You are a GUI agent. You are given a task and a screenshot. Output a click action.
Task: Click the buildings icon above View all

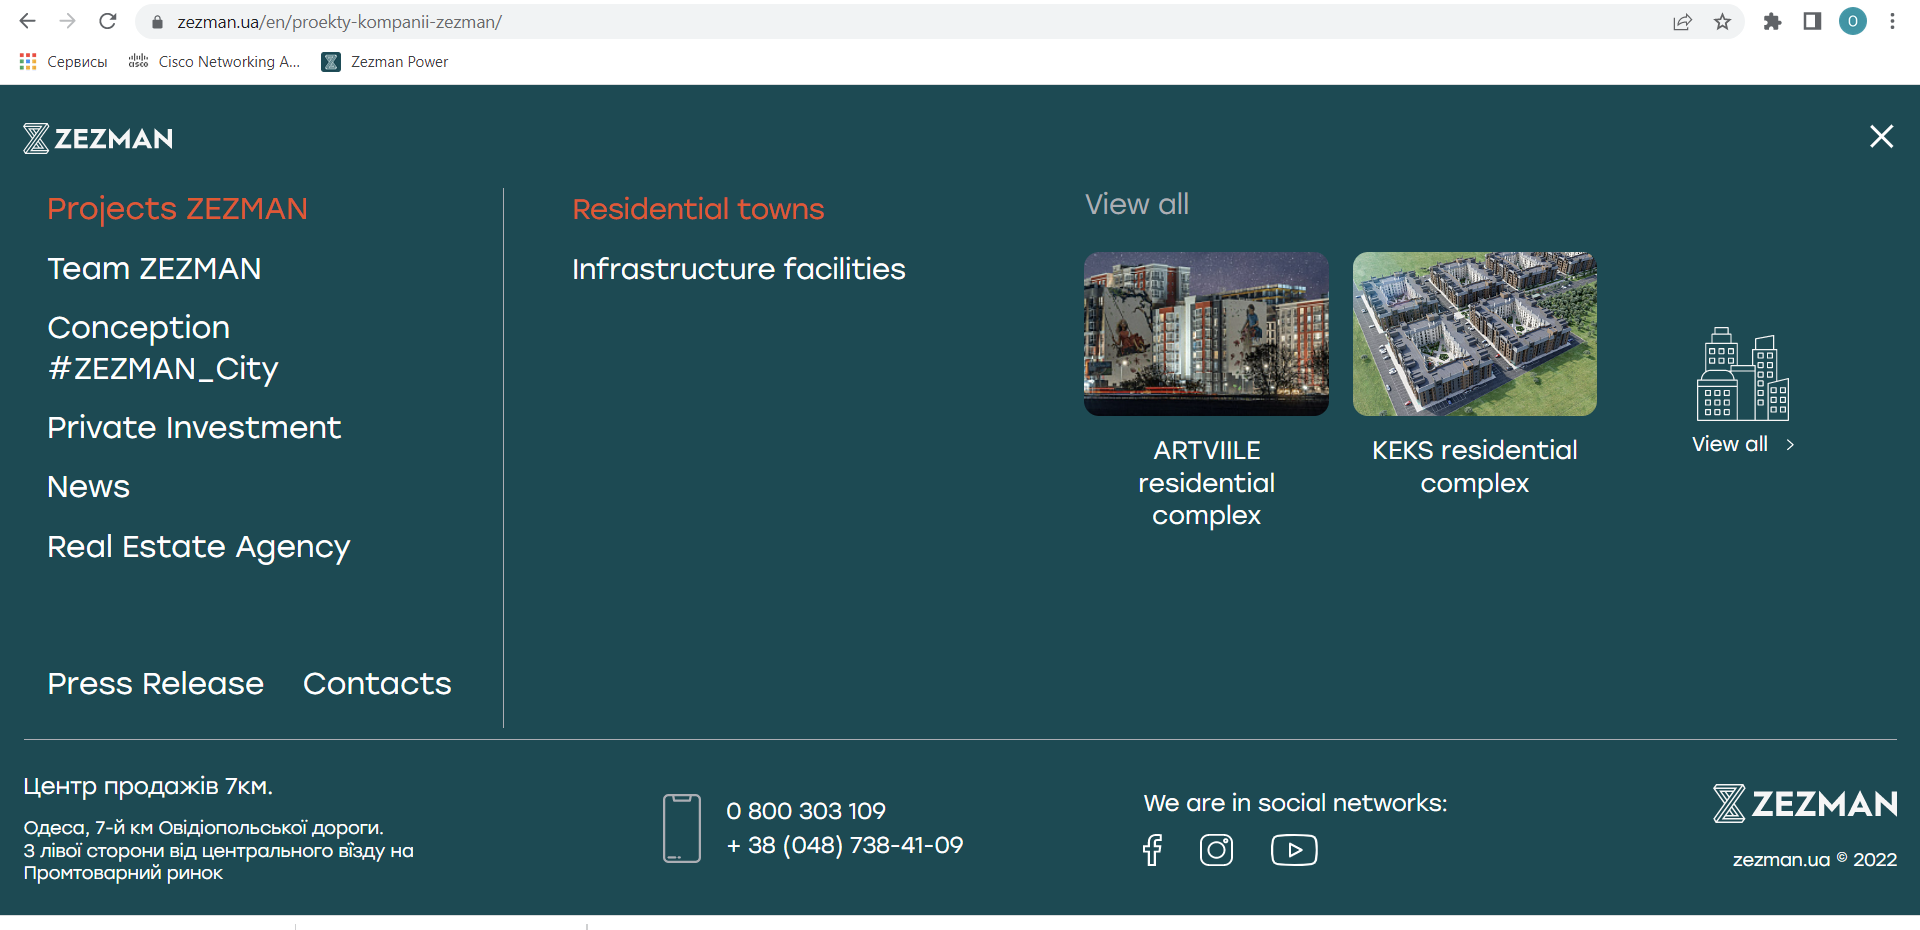pos(1742,375)
